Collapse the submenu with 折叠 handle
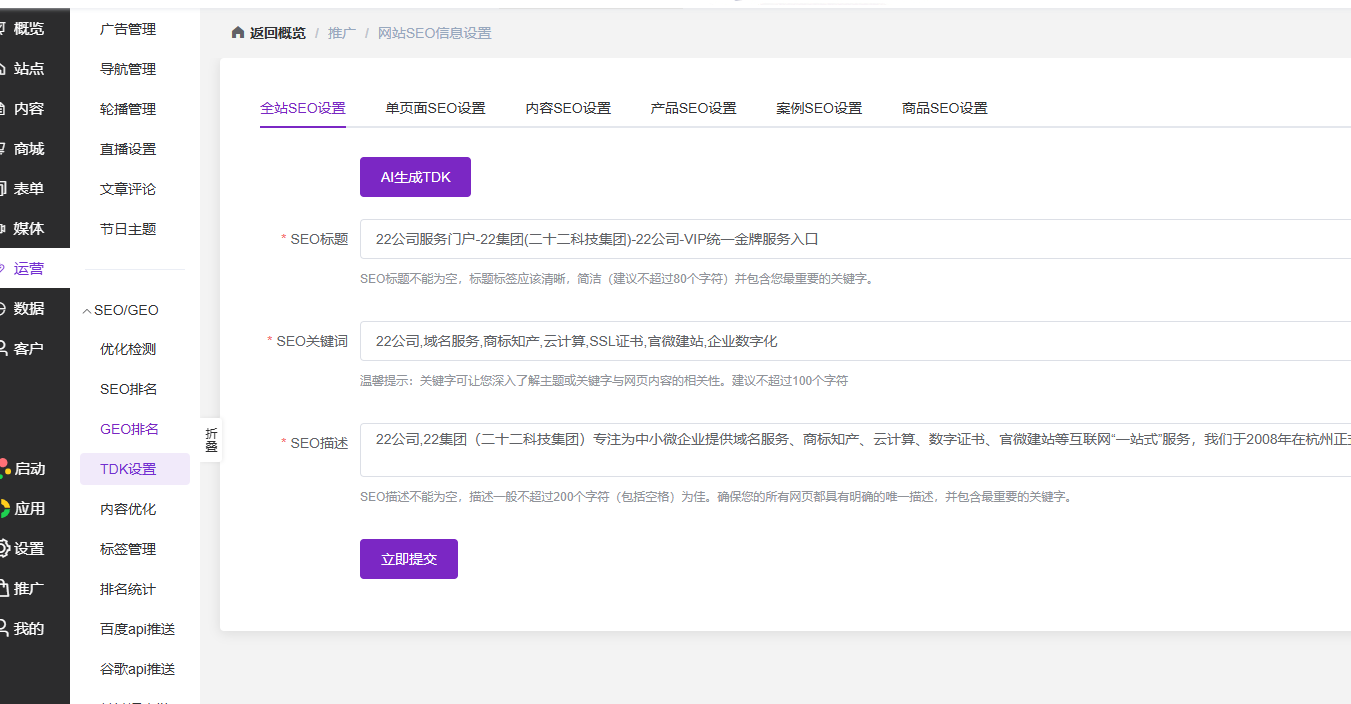This screenshot has height=704, width=1351. click(x=211, y=440)
